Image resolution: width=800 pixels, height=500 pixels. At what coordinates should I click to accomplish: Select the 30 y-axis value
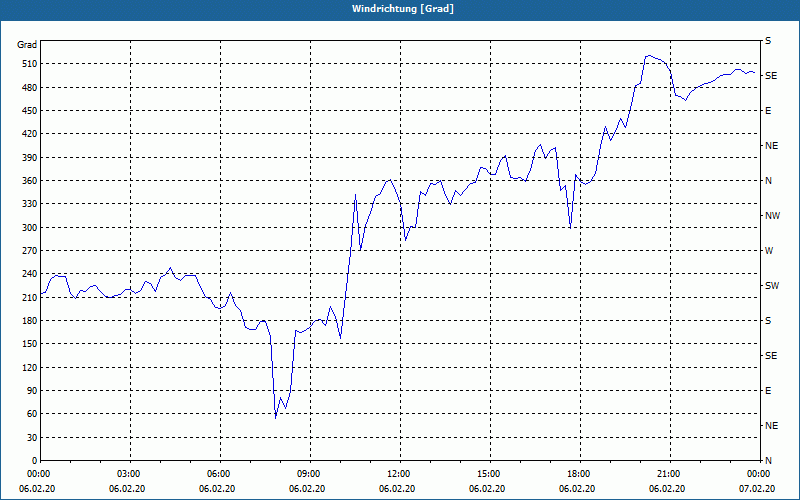tap(32, 437)
